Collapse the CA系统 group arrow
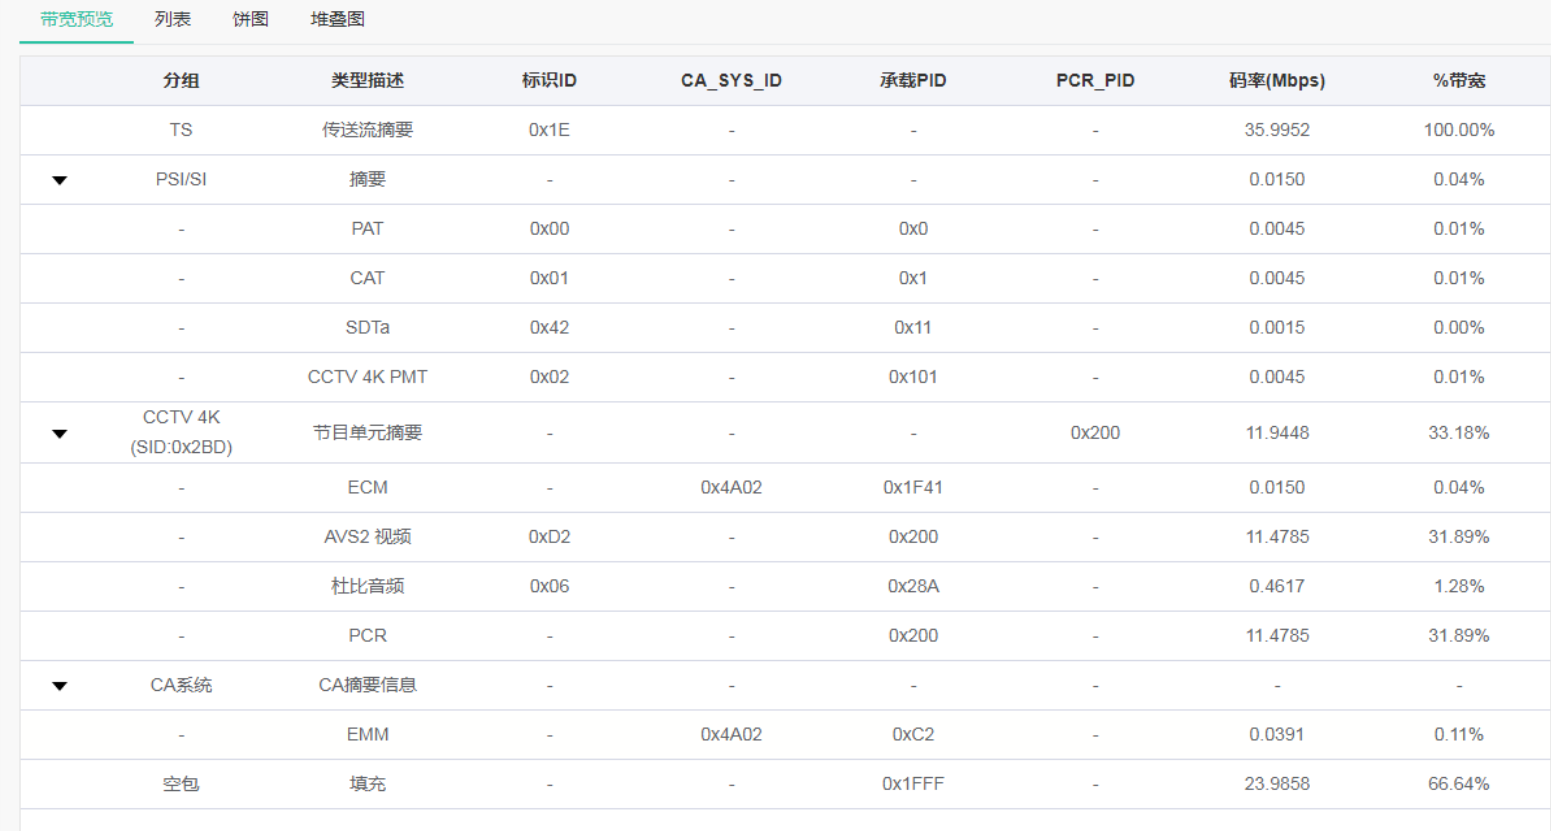 [x=60, y=686]
